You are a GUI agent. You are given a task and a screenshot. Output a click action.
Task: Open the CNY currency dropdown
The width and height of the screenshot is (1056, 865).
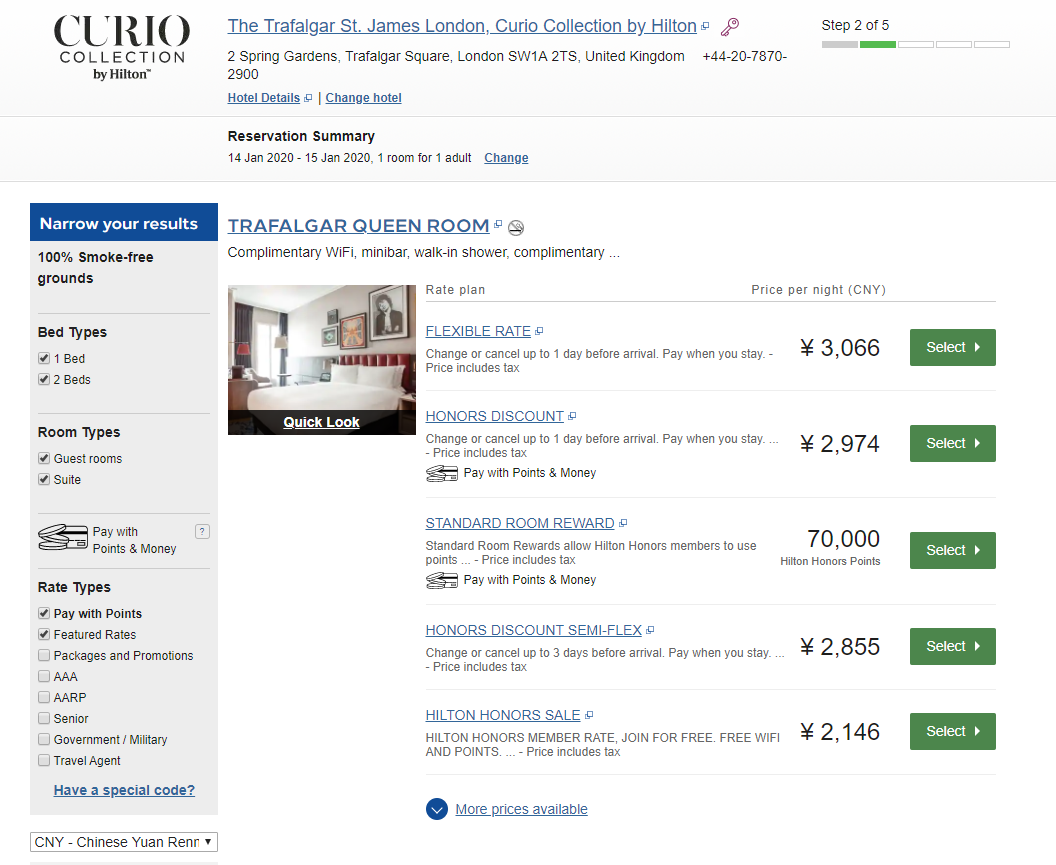(124, 842)
